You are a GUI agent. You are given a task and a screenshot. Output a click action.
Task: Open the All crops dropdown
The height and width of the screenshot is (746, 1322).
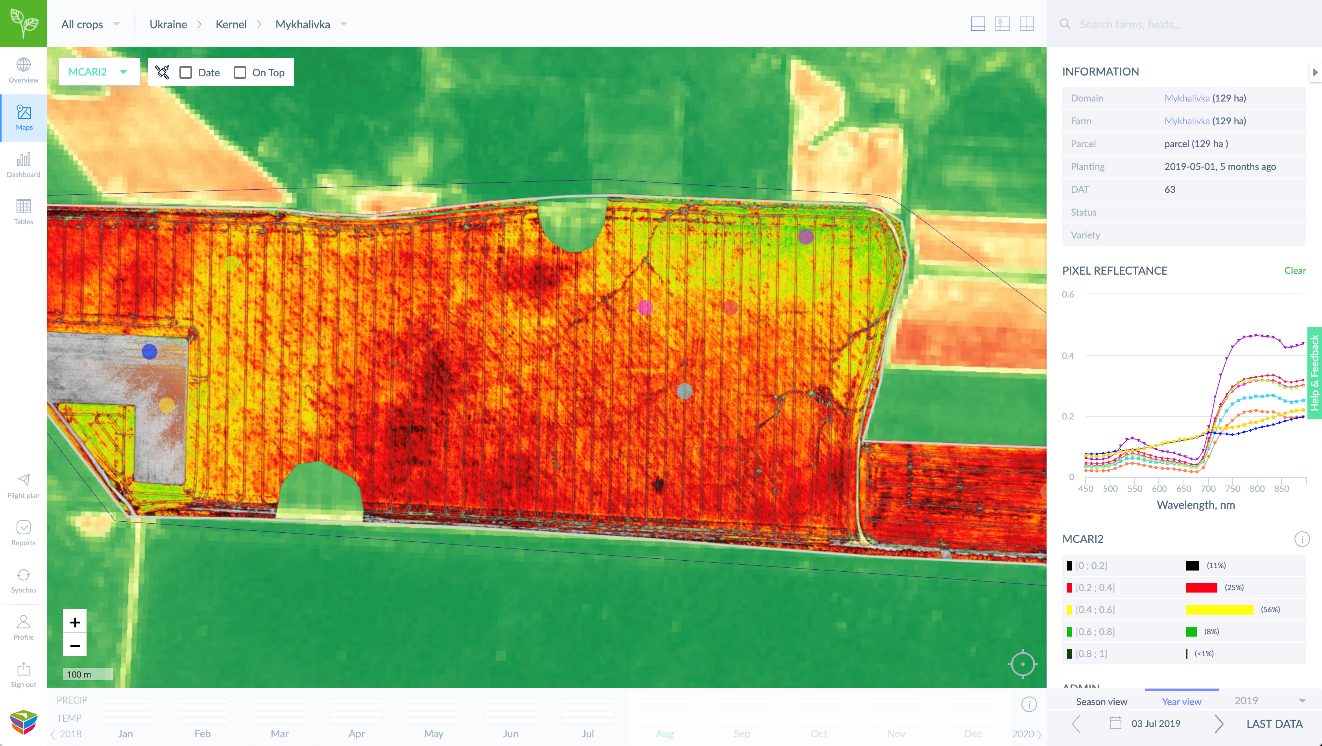click(x=90, y=24)
